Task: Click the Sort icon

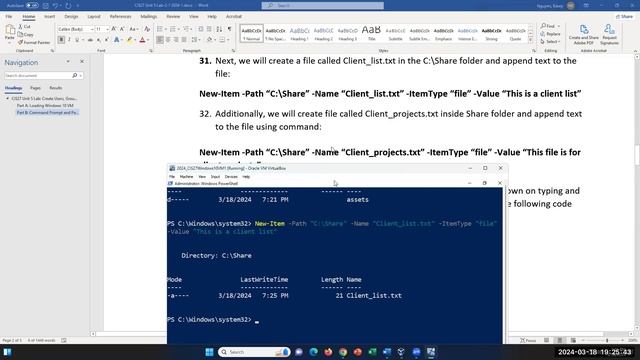Action: click(219, 29)
